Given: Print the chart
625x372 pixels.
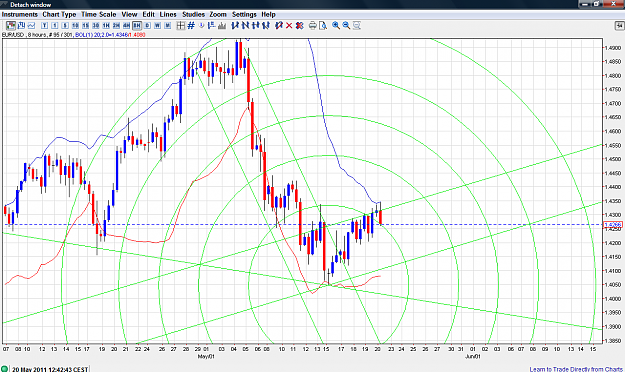Looking at the screenshot, I should pyautogui.click(x=313, y=26).
